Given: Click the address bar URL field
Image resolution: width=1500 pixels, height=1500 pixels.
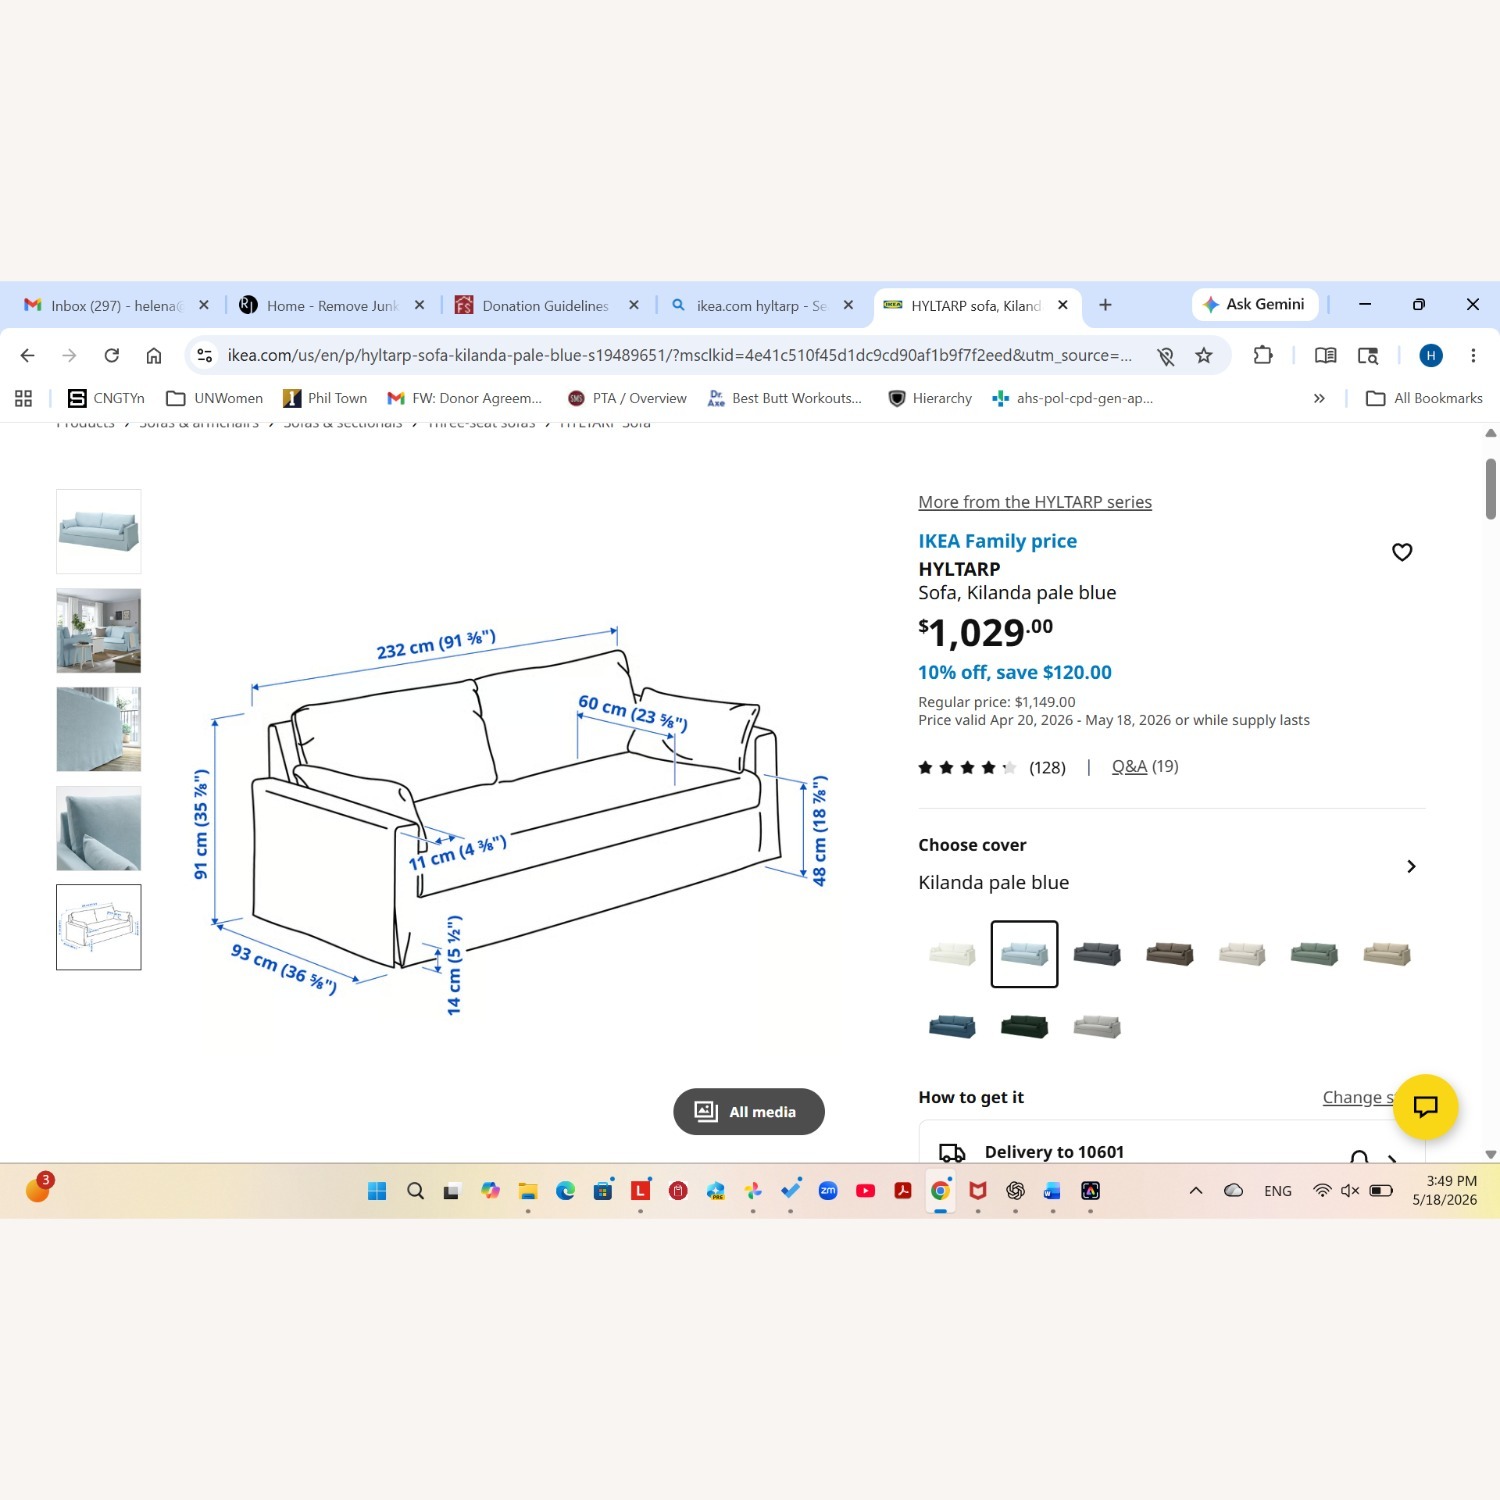Looking at the screenshot, I should pos(680,355).
